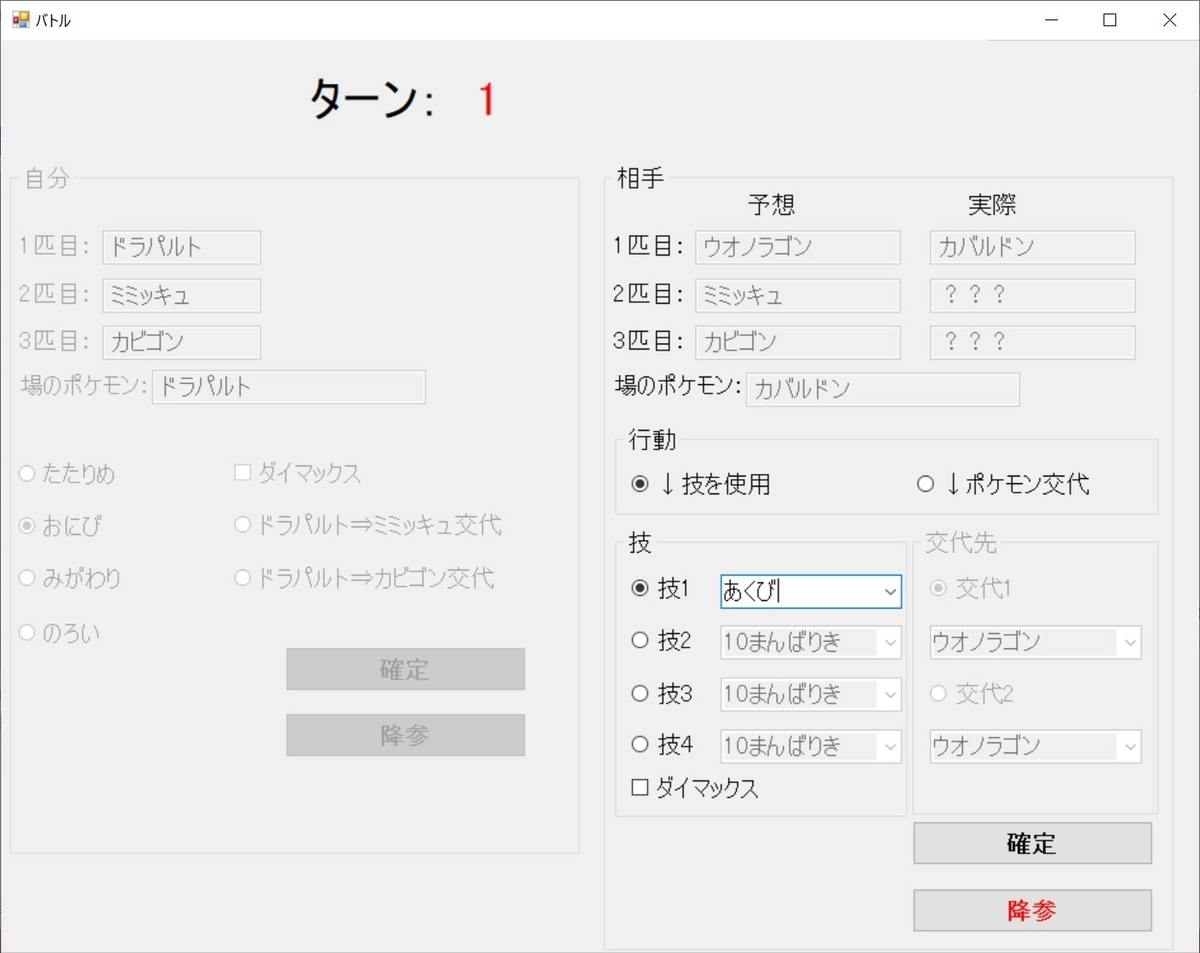Expand the 交代1 ウオノラゴン dropdown
This screenshot has width=1200, height=953.
(1130, 643)
